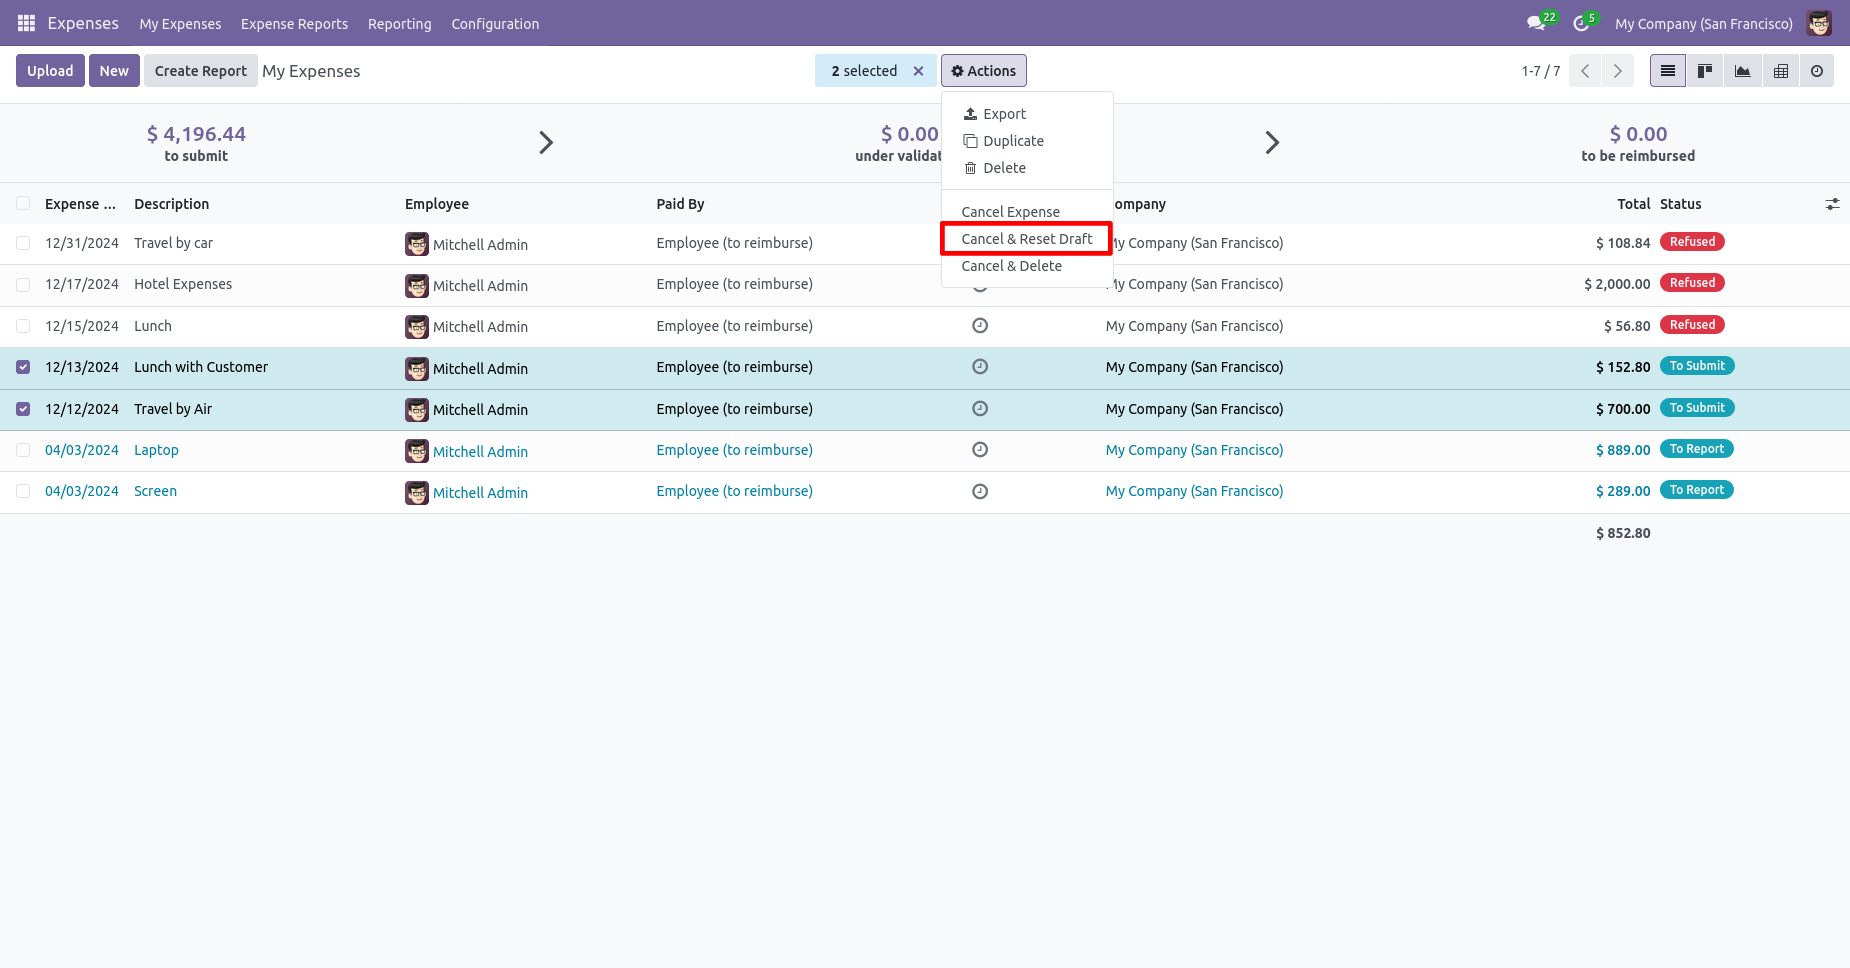Screen dimensions: 1850x968
Task: Click activity clock on Travel by Air row
Action: tap(980, 409)
